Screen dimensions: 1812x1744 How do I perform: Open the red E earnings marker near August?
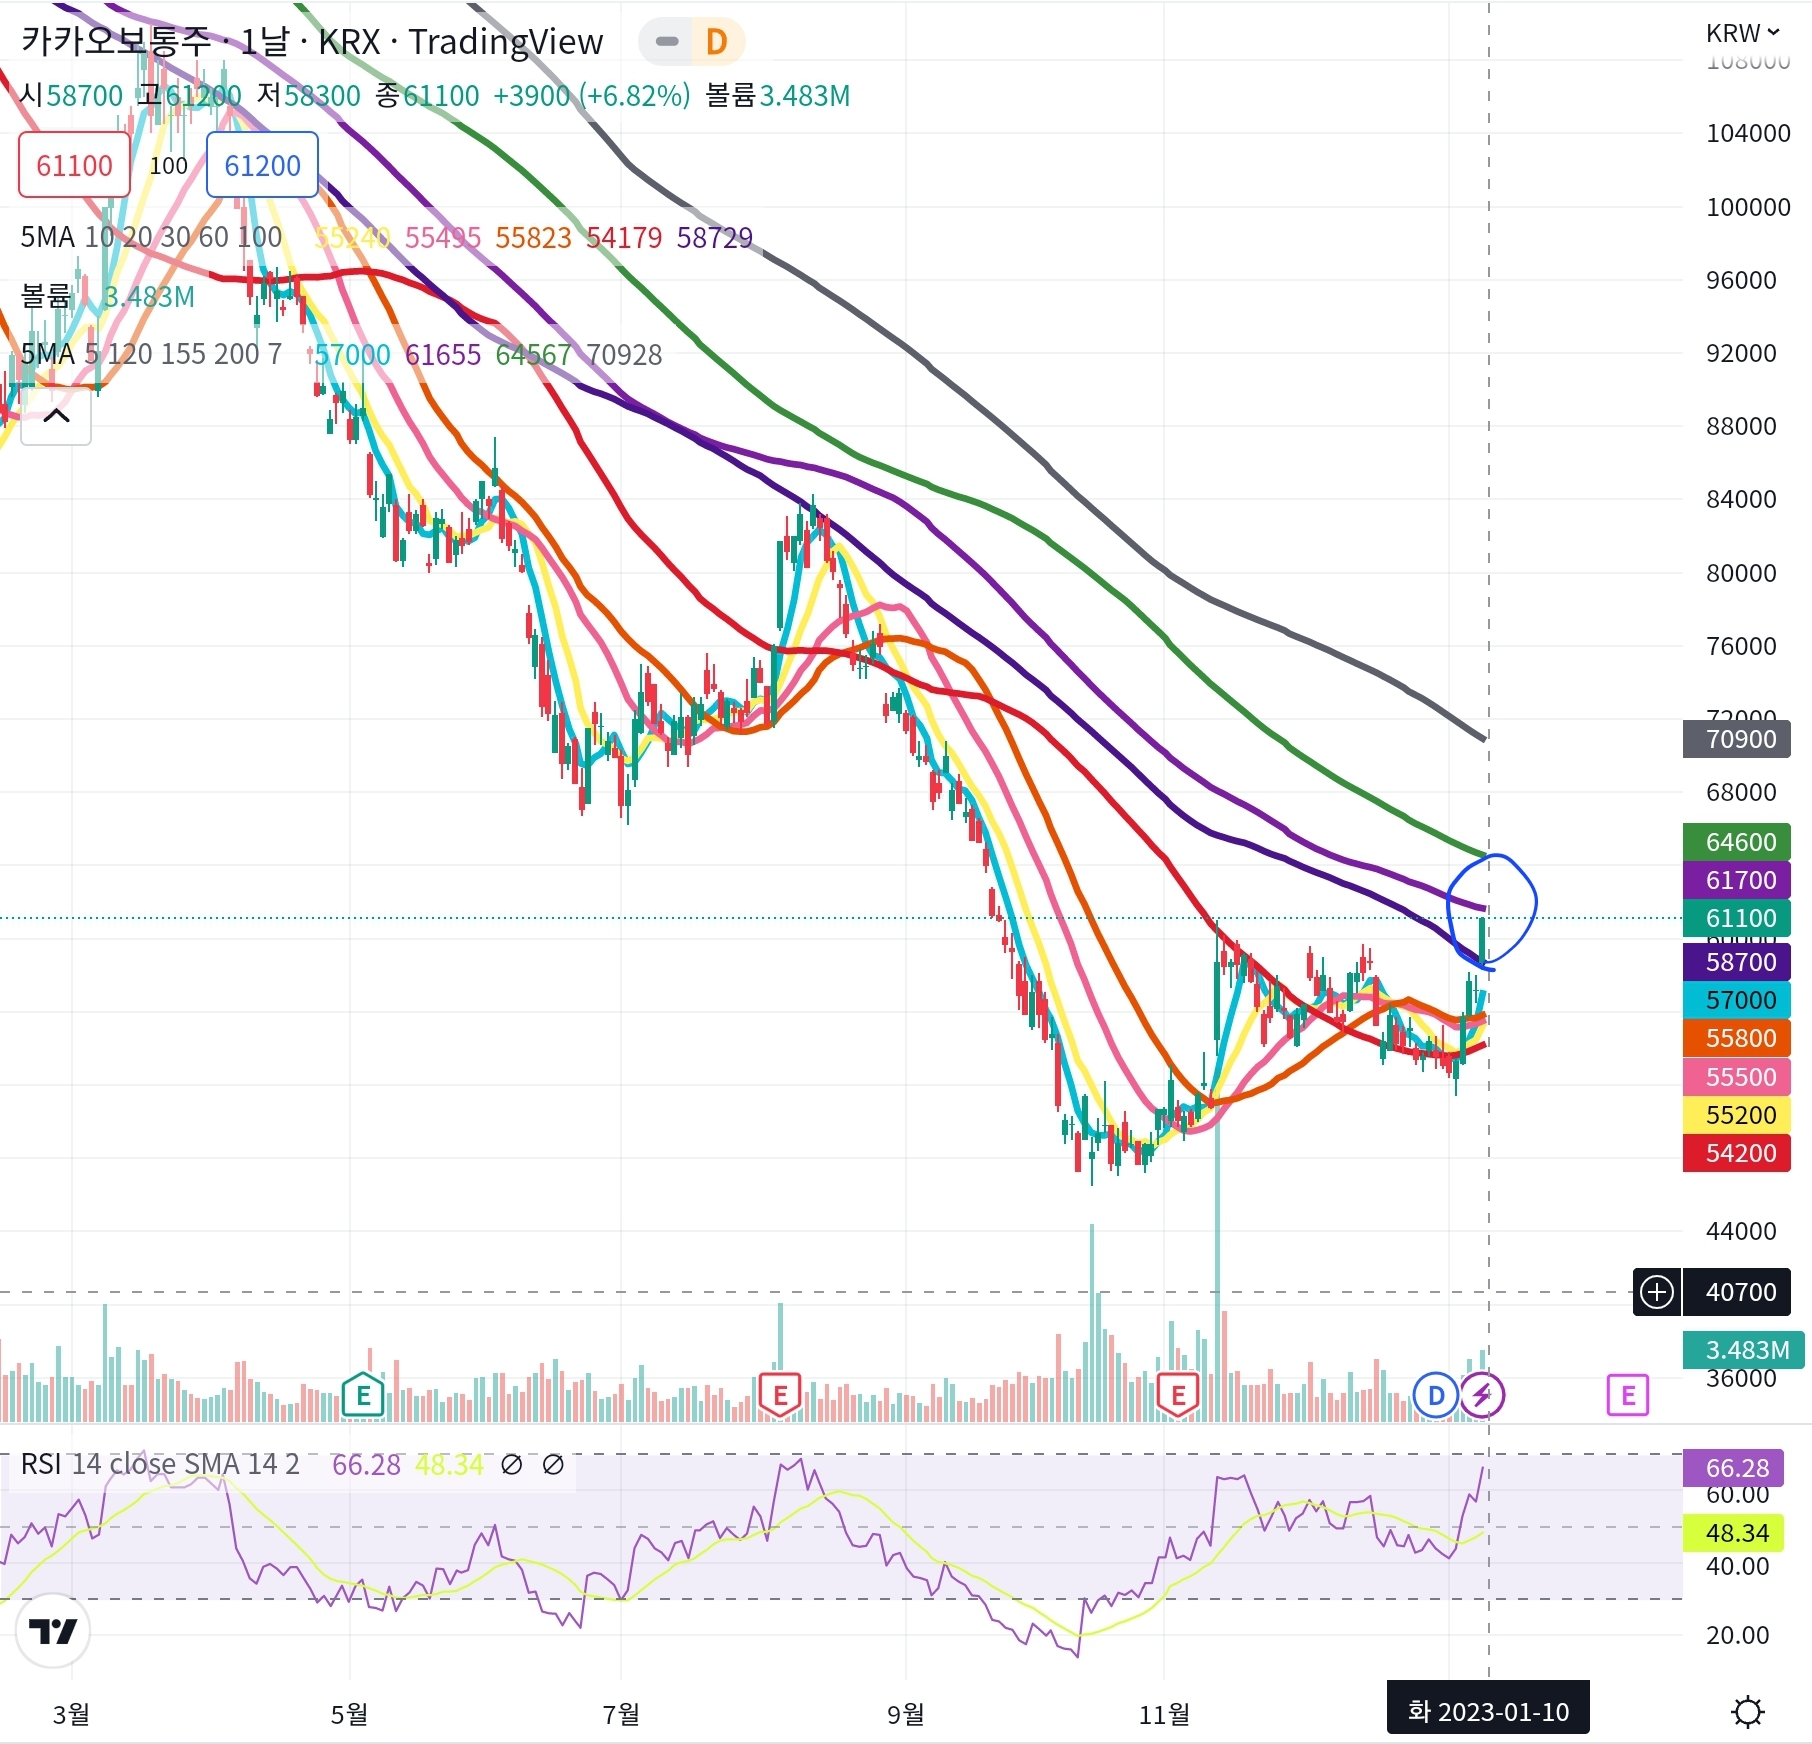(x=780, y=1395)
